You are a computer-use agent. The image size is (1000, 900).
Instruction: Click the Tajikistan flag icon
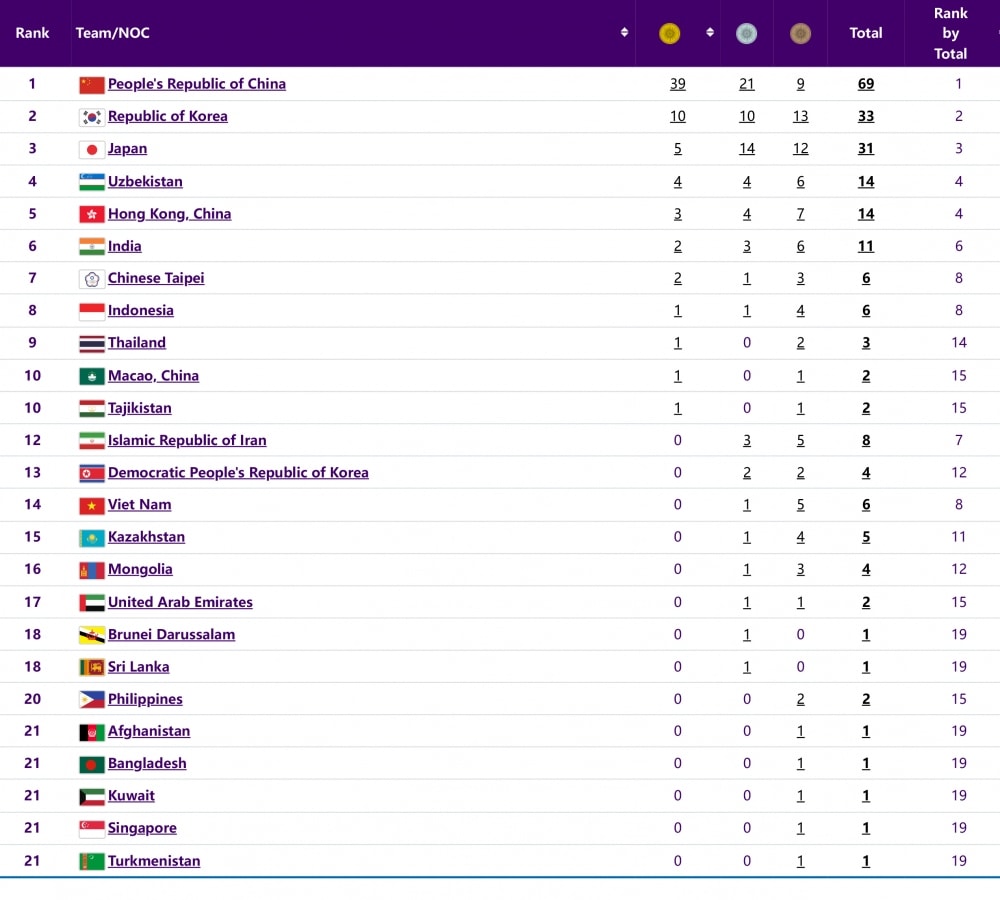pyautogui.click(x=92, y=409)
